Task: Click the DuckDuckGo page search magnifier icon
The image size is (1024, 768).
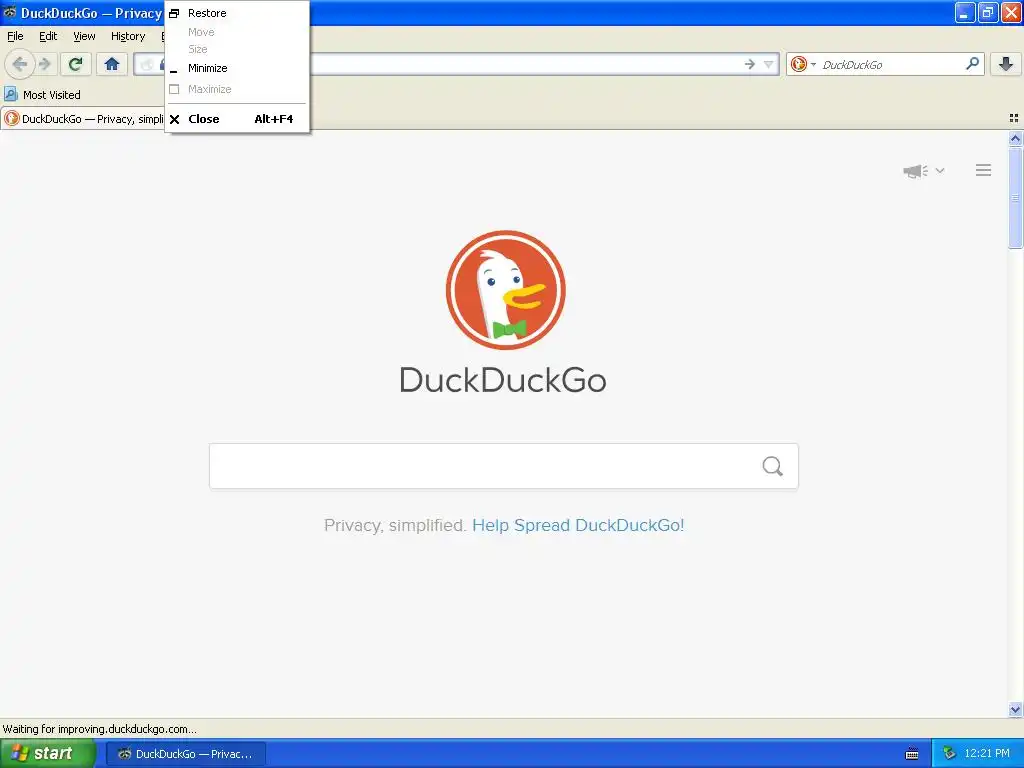Action: (773, 466)
